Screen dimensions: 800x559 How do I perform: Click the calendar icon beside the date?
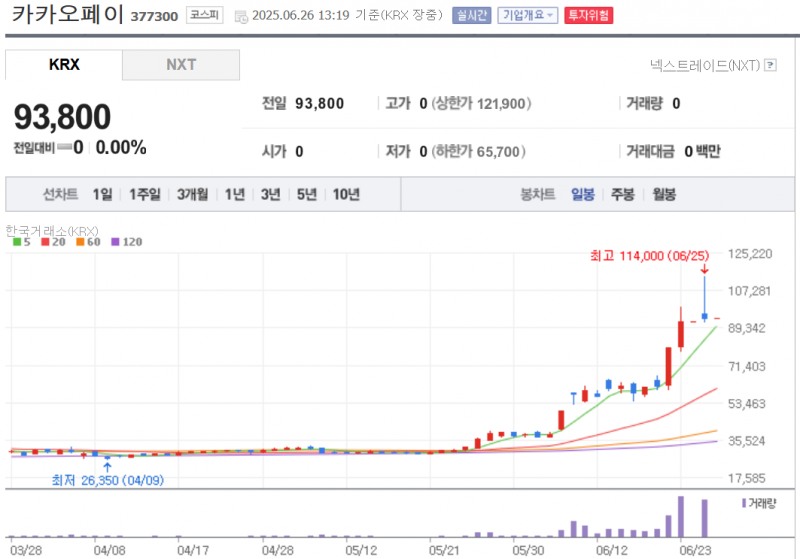click(x=241, y=17)
